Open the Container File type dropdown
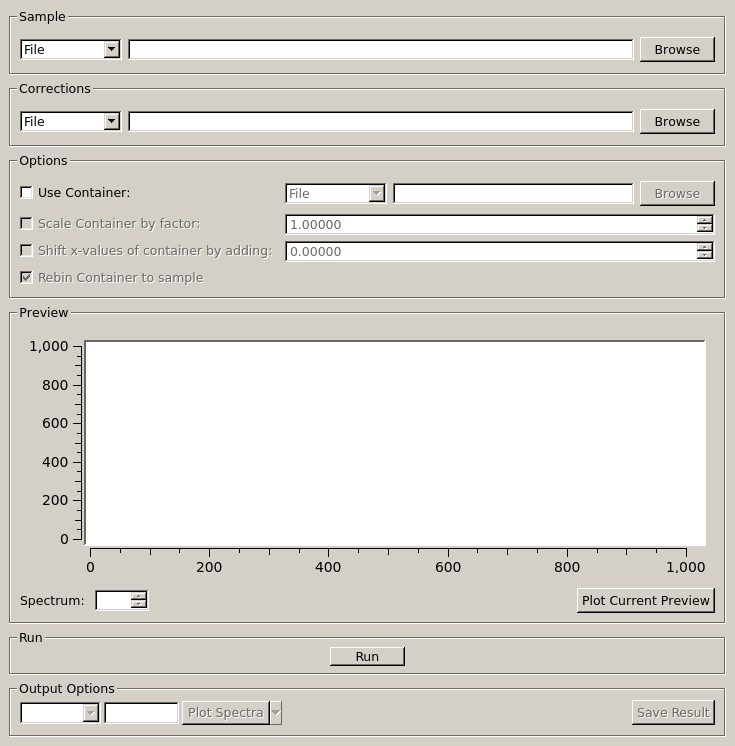 click(335, 193)
